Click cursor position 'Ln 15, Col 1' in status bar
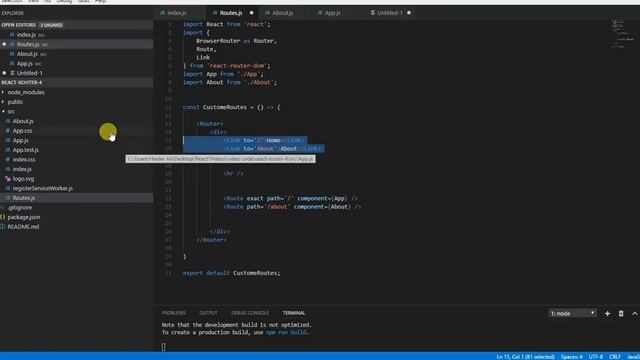 [x=525, y=357]
